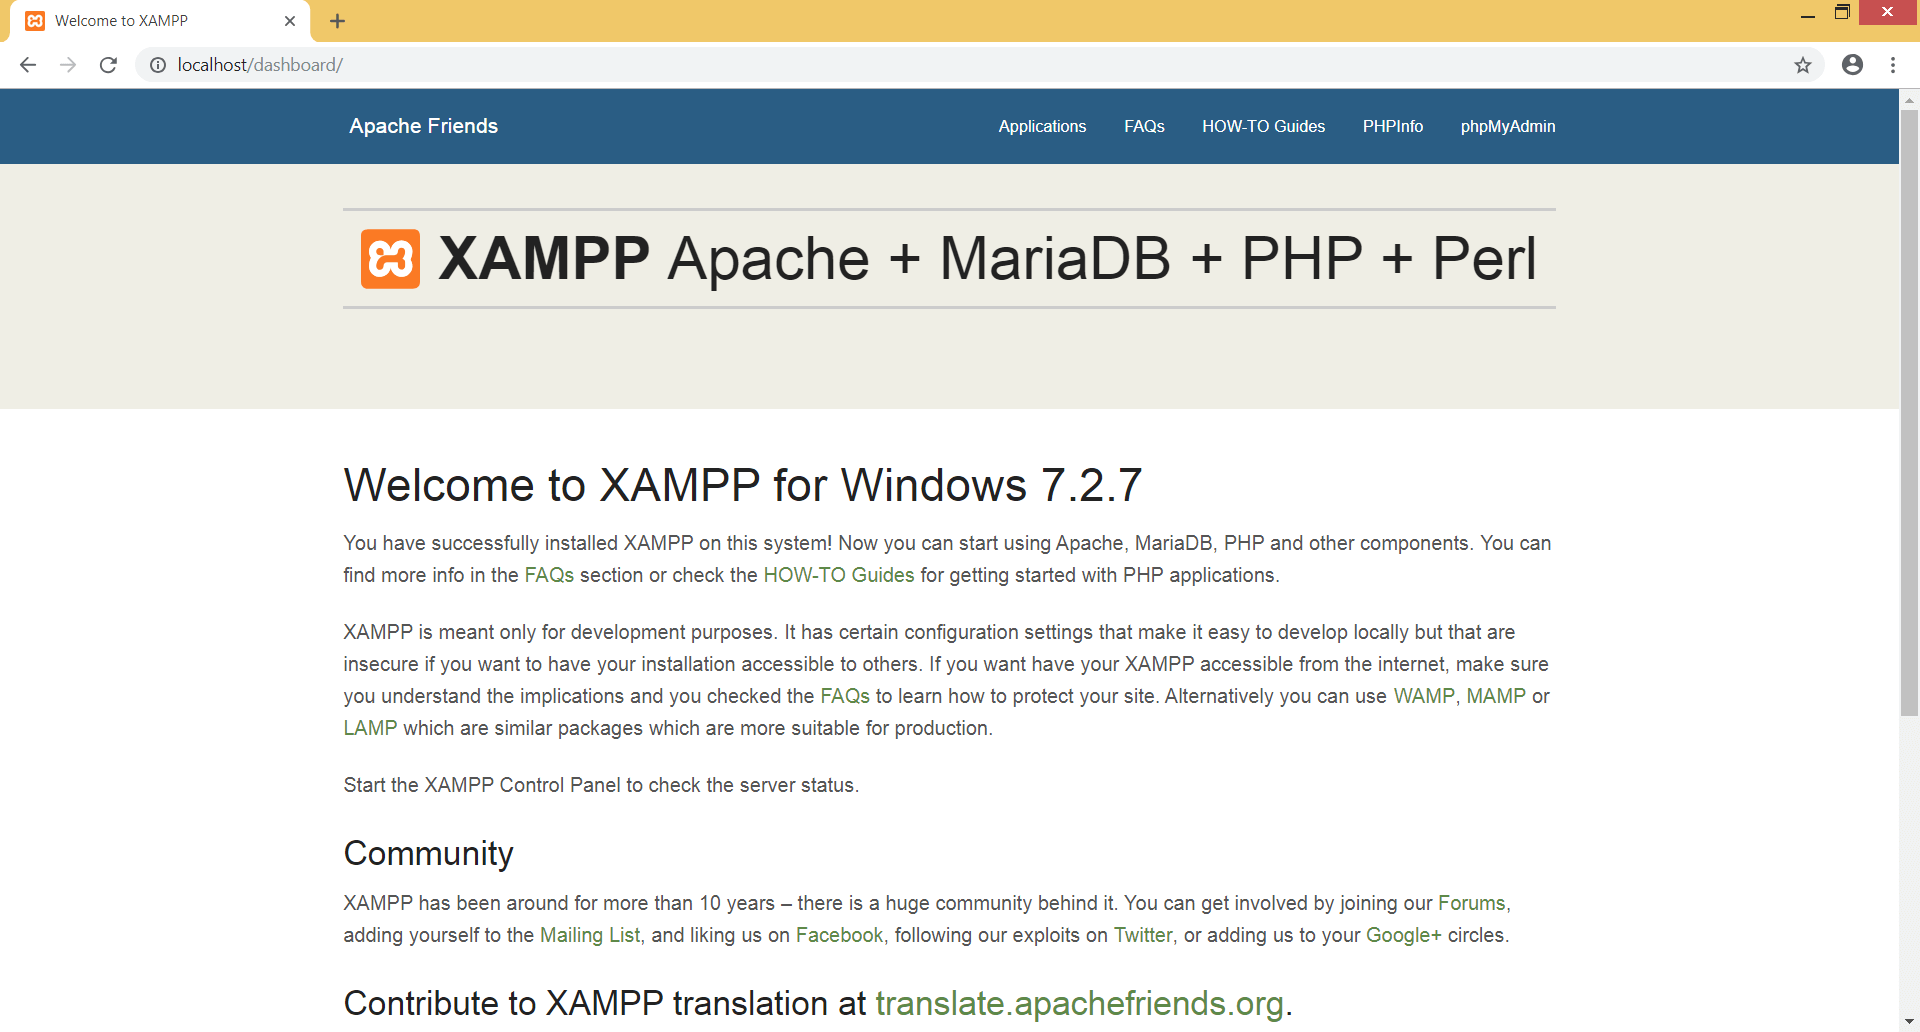
Task: Close the Welcome to XAMPP tab
Action: [x=290, y=21]
